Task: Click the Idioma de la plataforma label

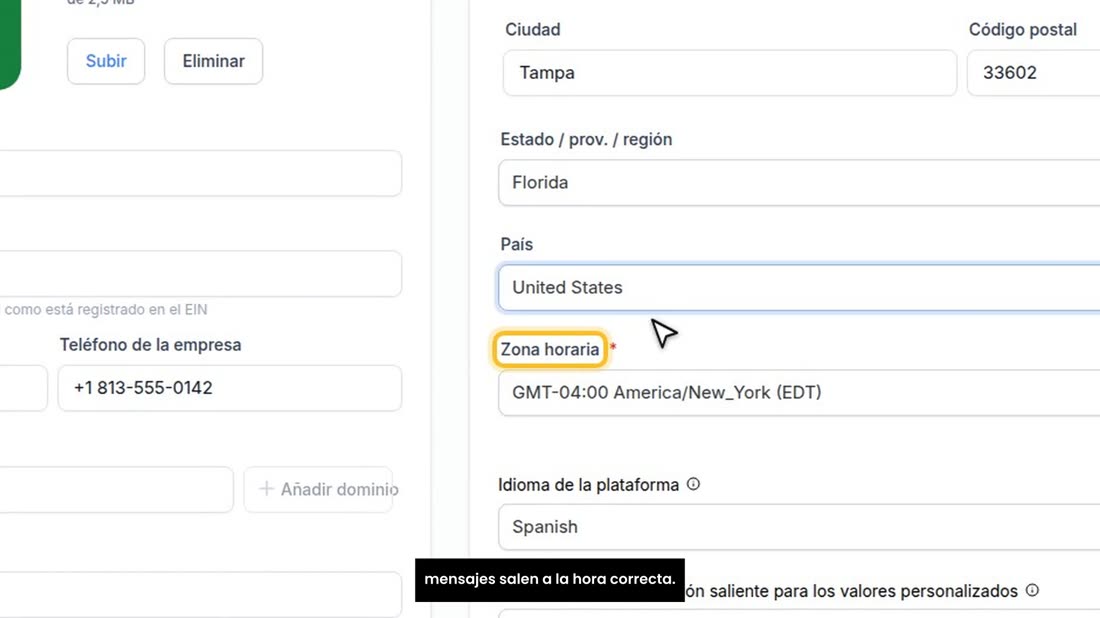Action: [x=589, y=485]
